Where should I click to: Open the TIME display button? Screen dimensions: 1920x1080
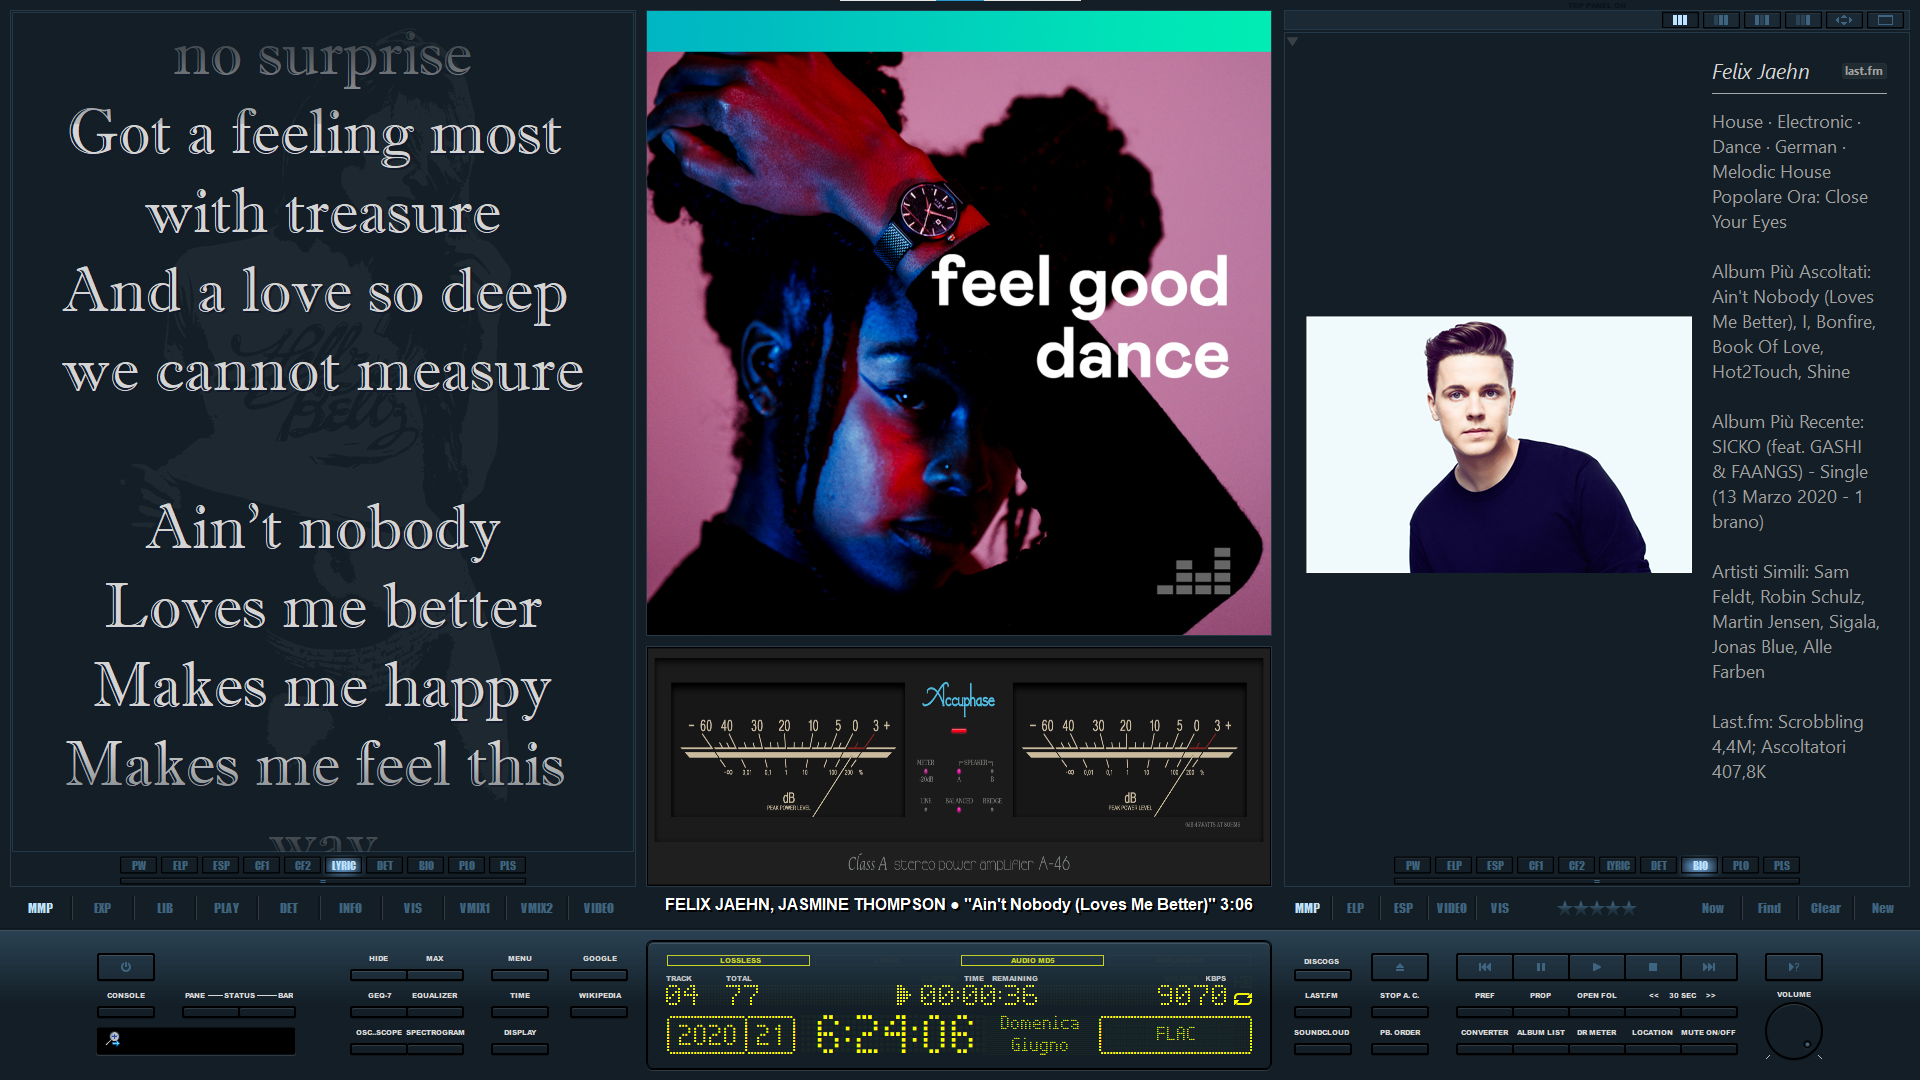pos(519,1011)
